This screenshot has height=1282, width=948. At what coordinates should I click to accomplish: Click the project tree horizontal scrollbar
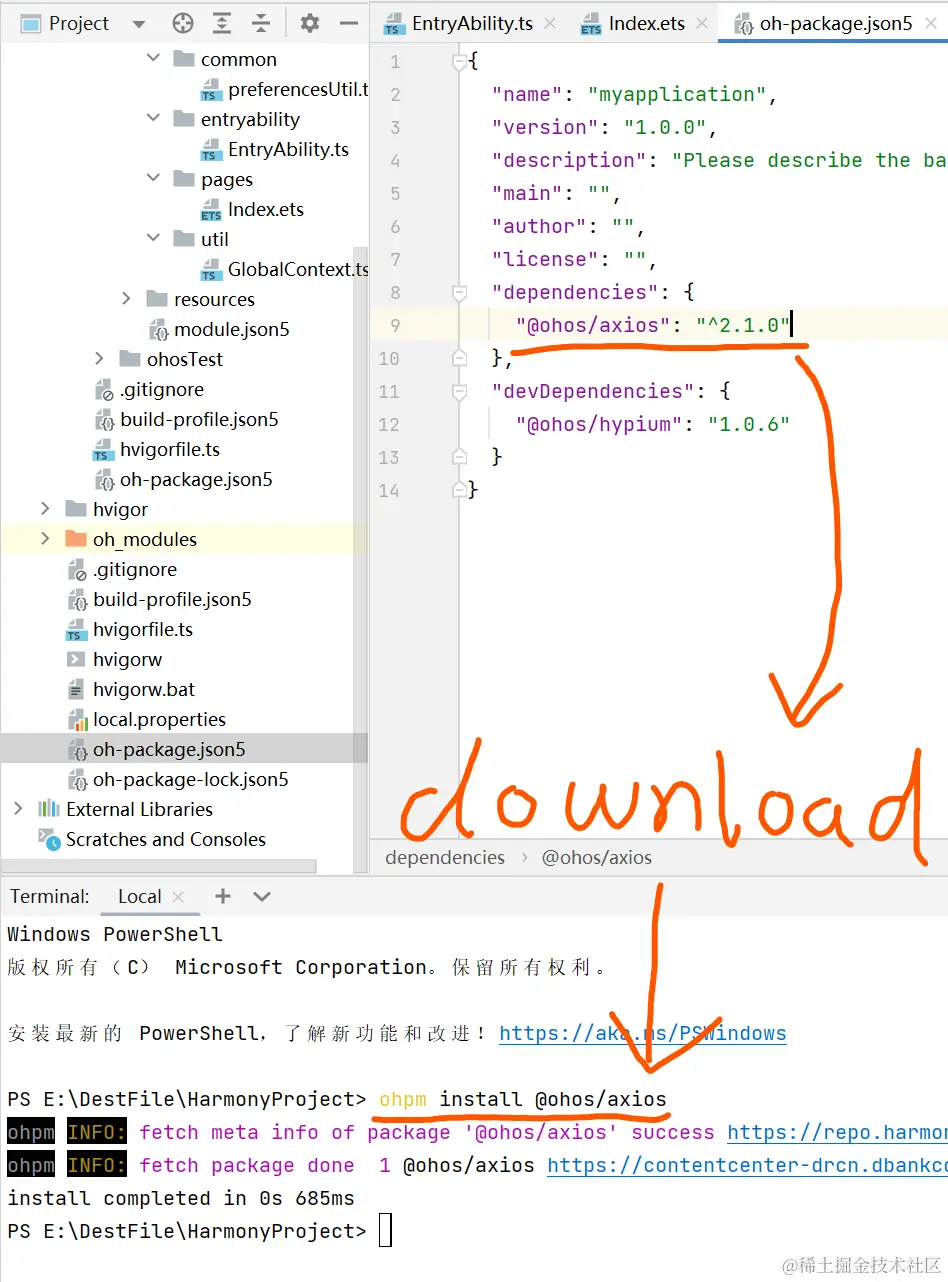pyautogui.click(x=158, y=866)
